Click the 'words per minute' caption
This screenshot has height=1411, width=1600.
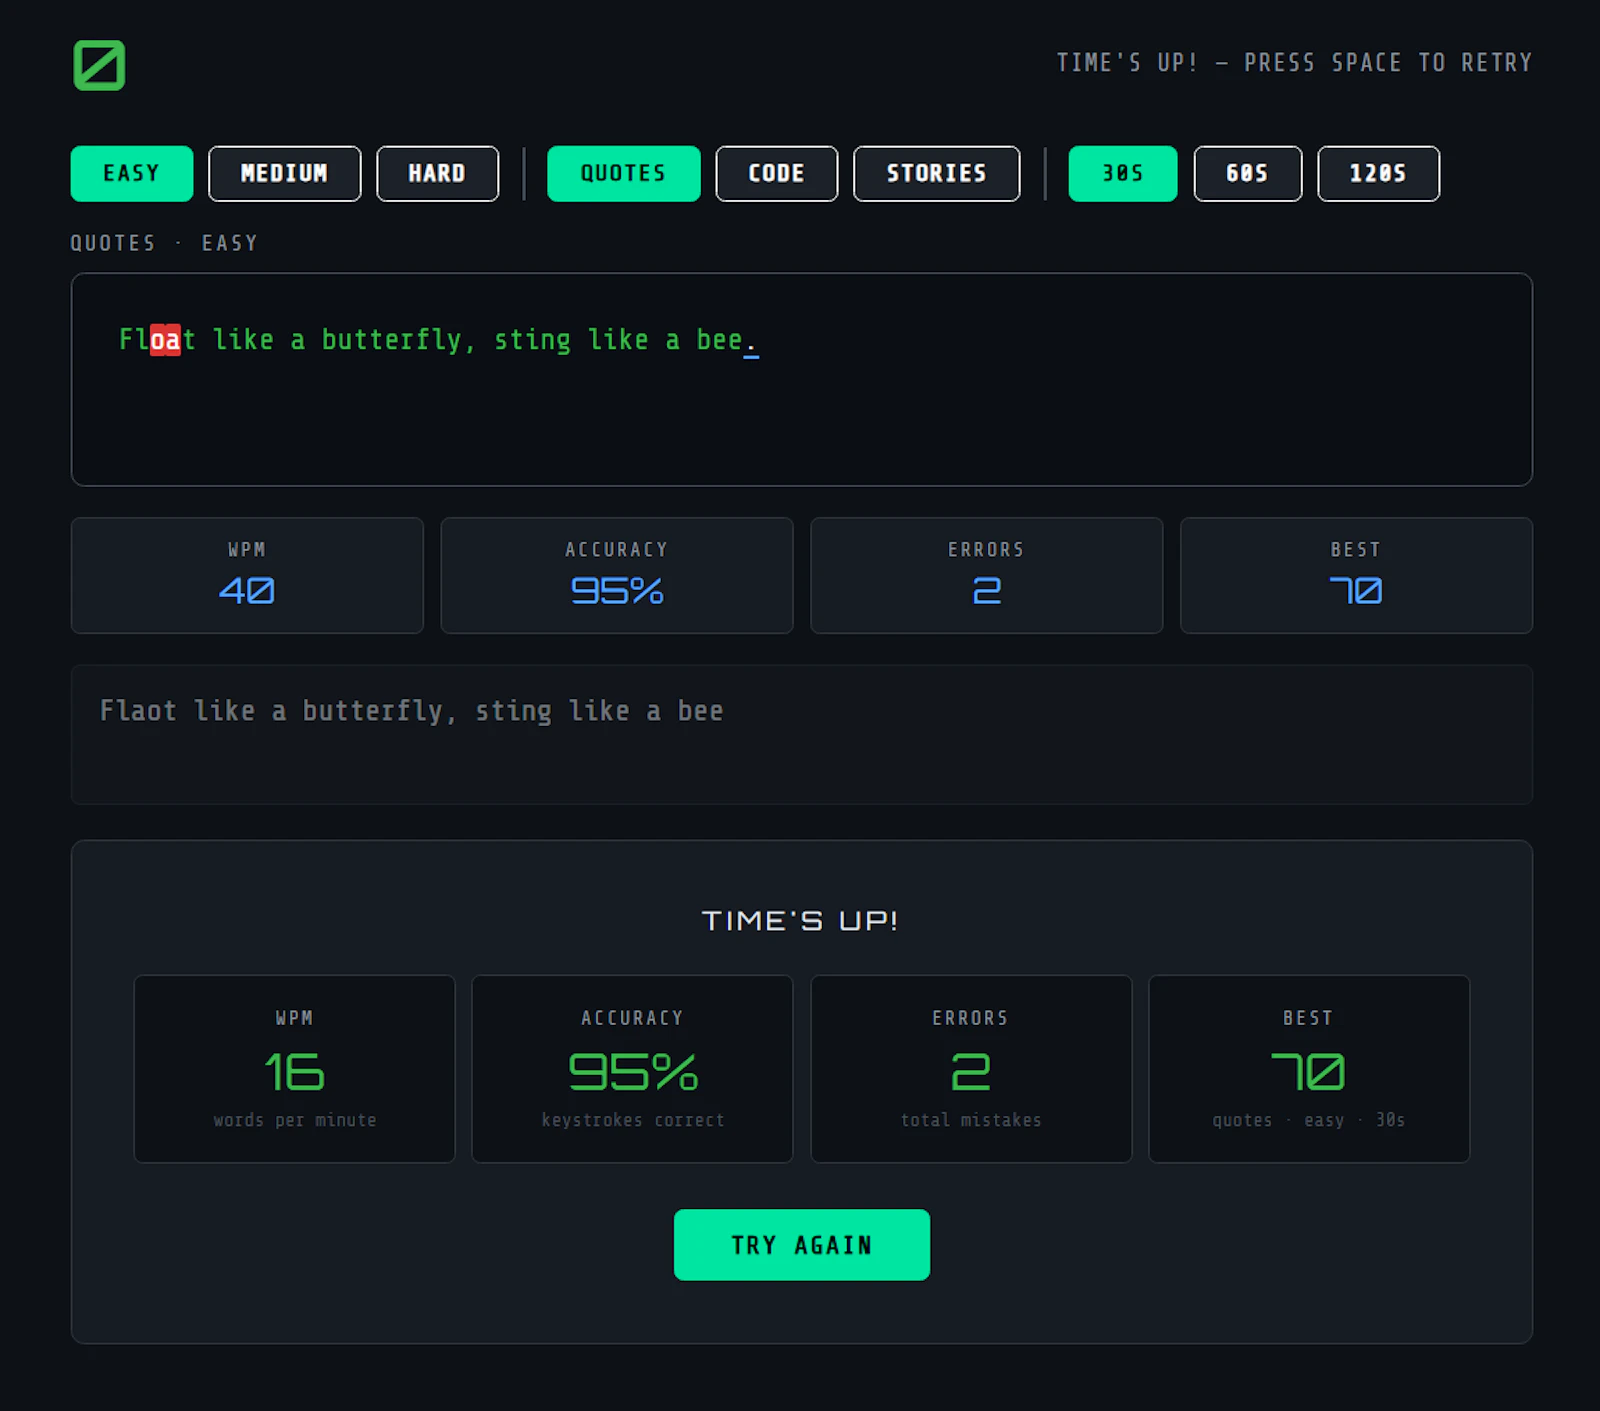click(x=295, y=1120)
